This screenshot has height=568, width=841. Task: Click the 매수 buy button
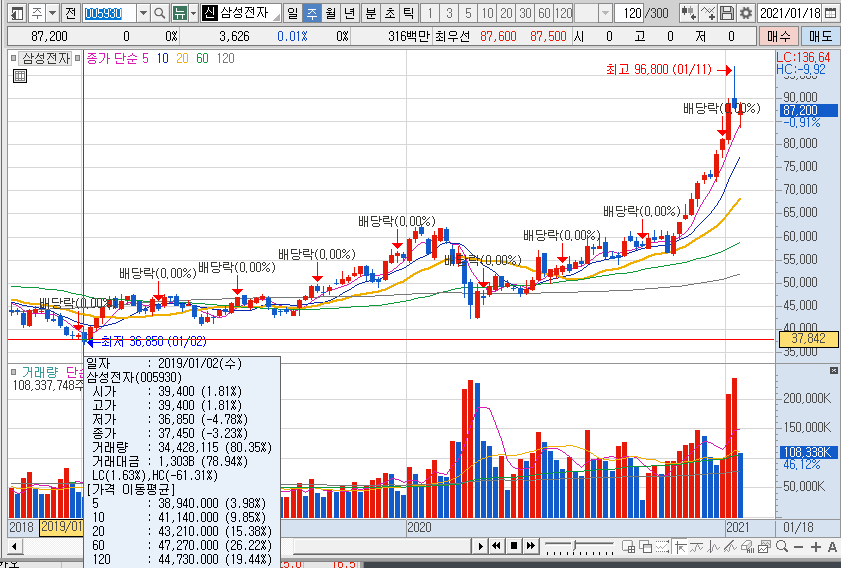pyautogui.click(x=778, y=36)
